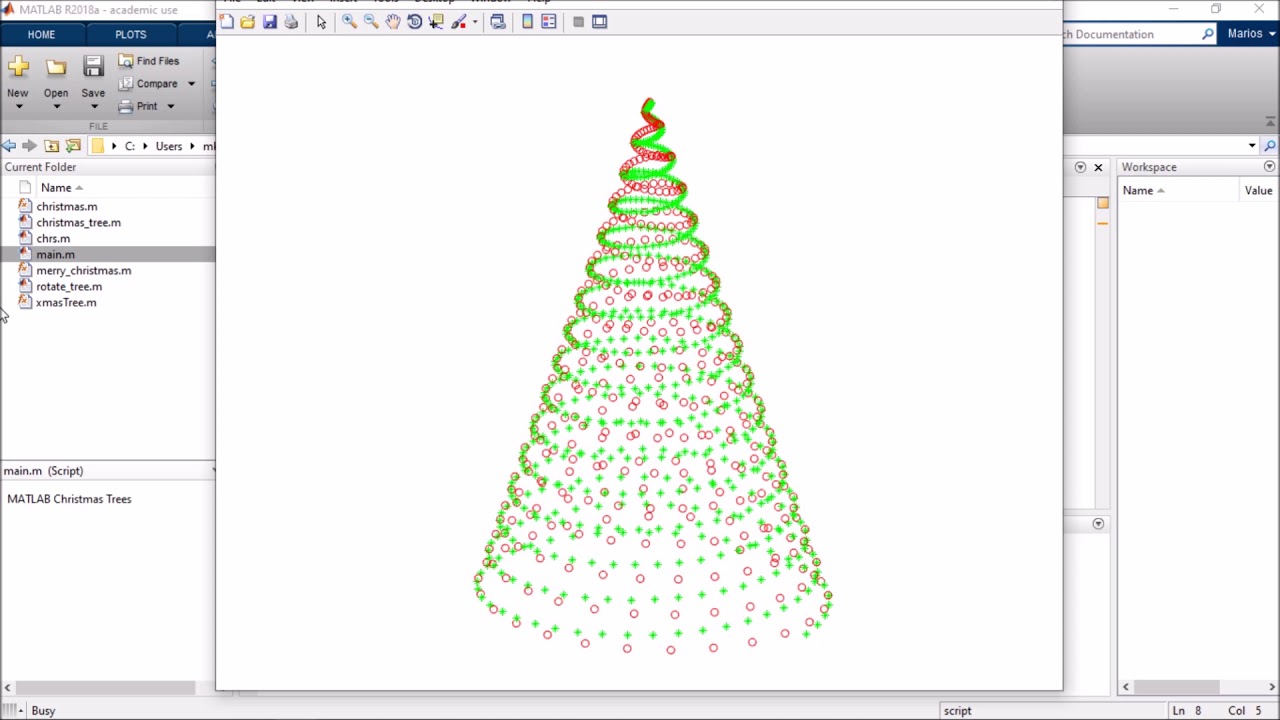Click the Show Plot Tools and Dock Figure icon
1280x720 pixels.
click(600, 22)
